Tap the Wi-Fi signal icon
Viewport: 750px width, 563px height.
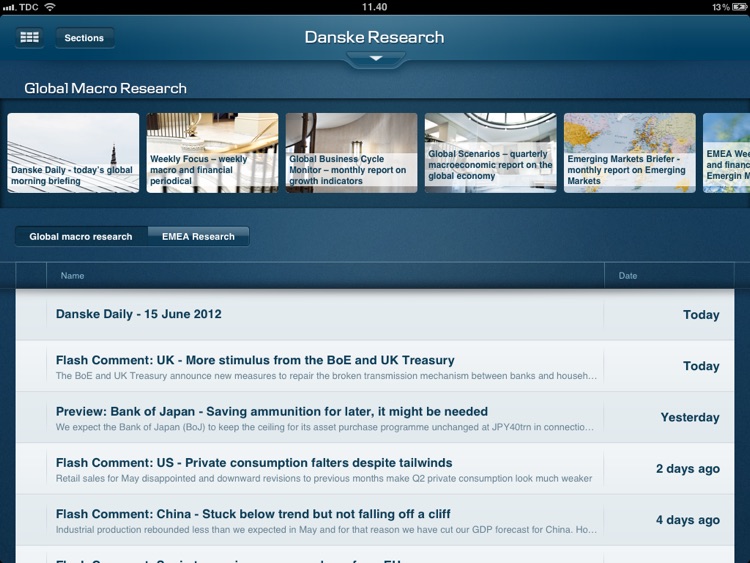50,7
